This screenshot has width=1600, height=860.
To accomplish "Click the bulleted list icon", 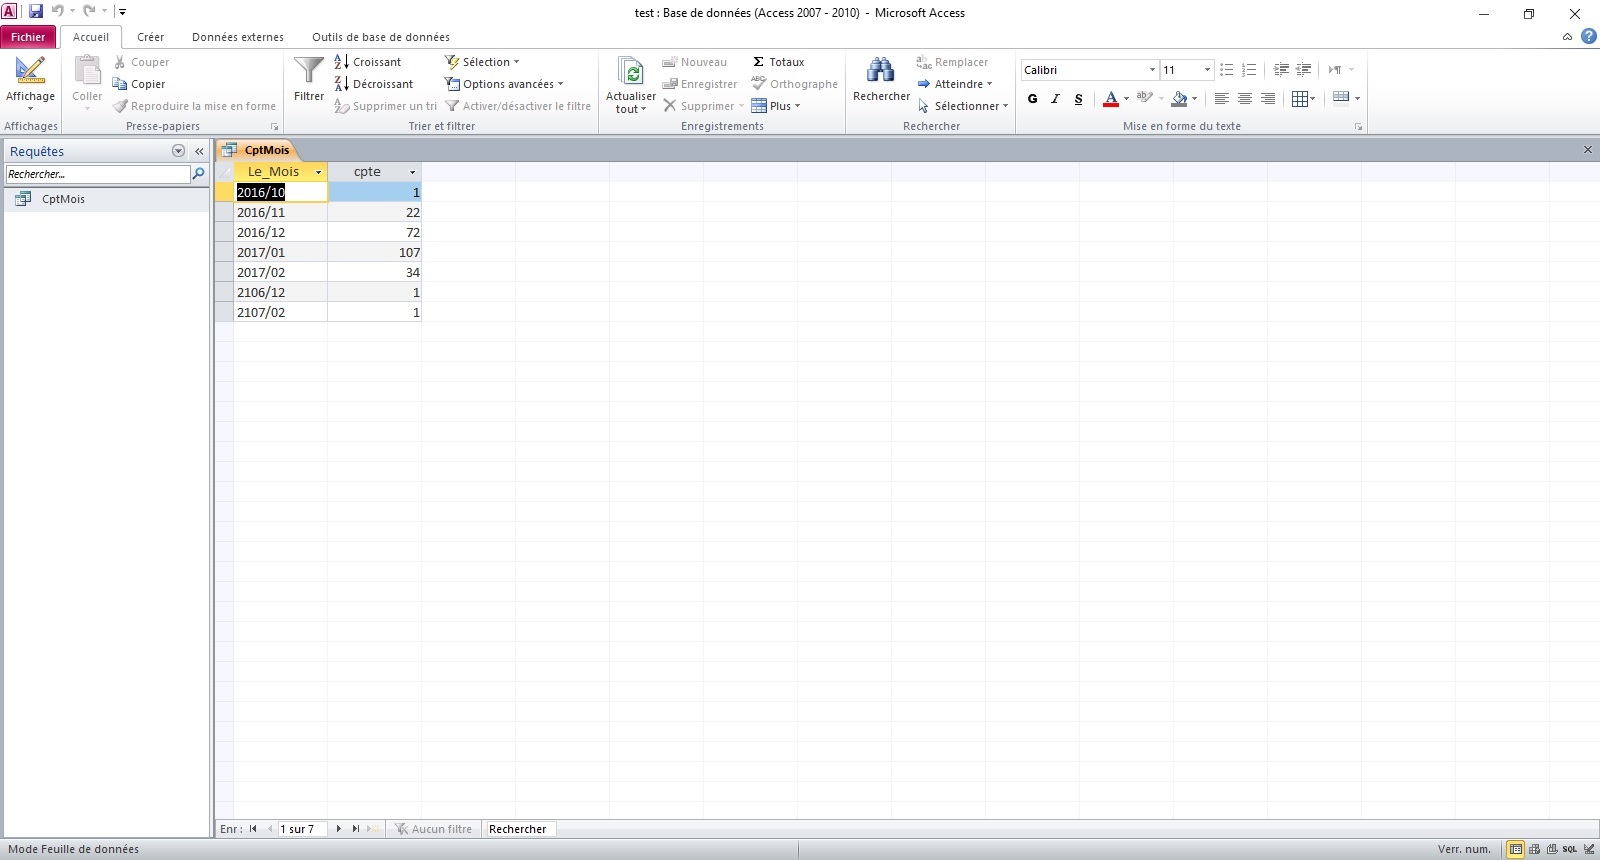I will 1227,70.
